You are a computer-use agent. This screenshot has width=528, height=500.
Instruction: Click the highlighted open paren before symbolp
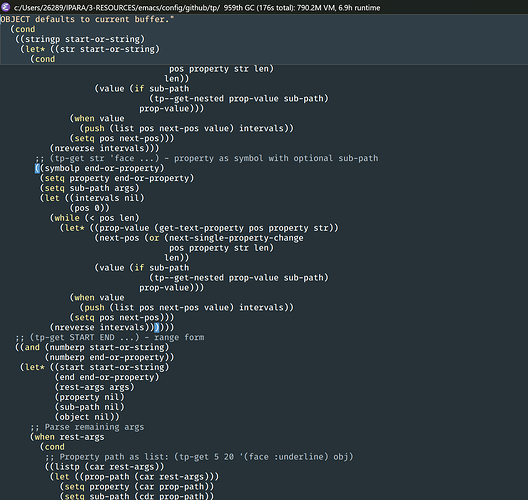pos(37,168)
